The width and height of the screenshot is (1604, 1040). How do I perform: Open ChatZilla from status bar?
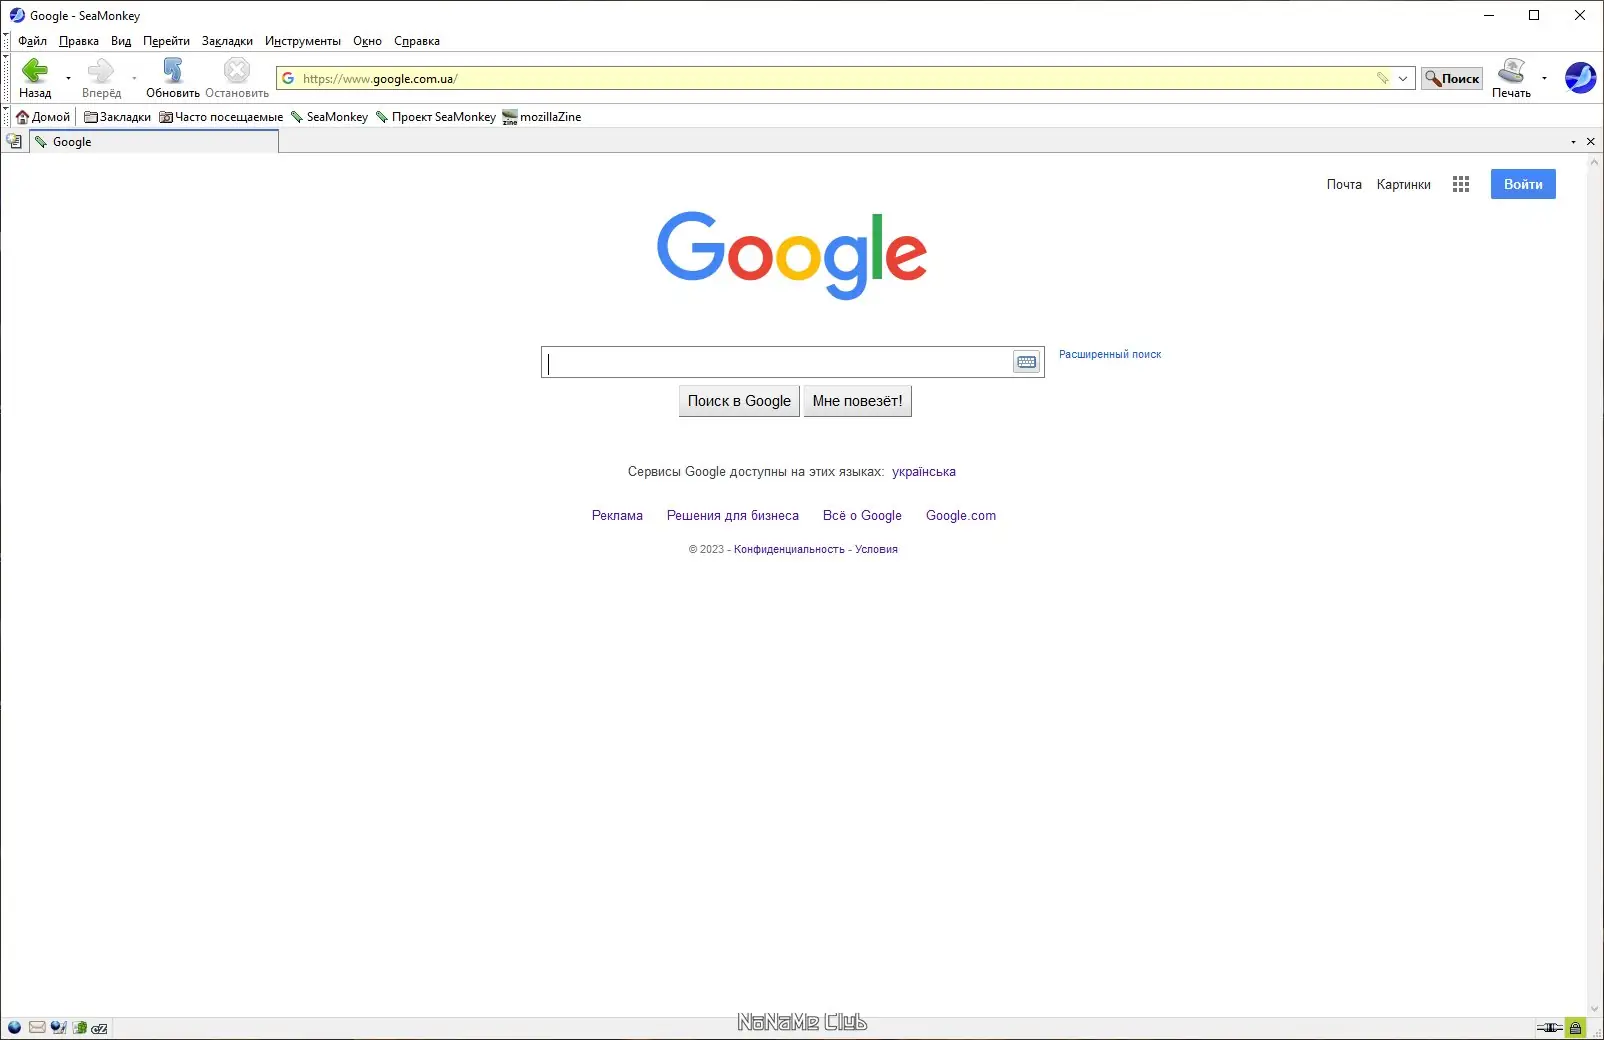coord(99,1027)
